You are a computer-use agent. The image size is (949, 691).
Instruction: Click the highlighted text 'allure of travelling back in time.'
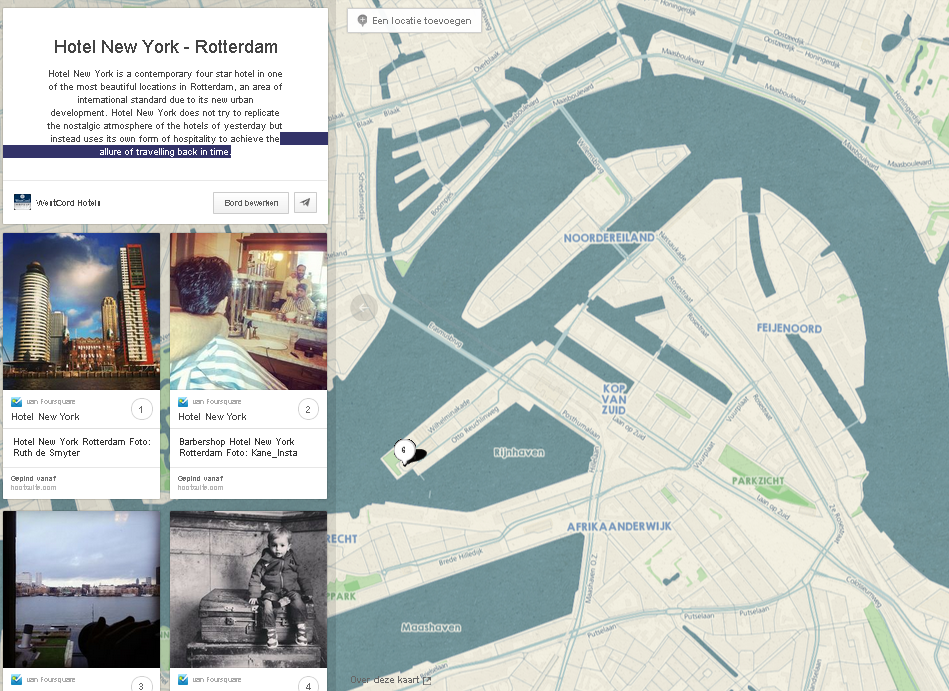click(x=165, y=152)
